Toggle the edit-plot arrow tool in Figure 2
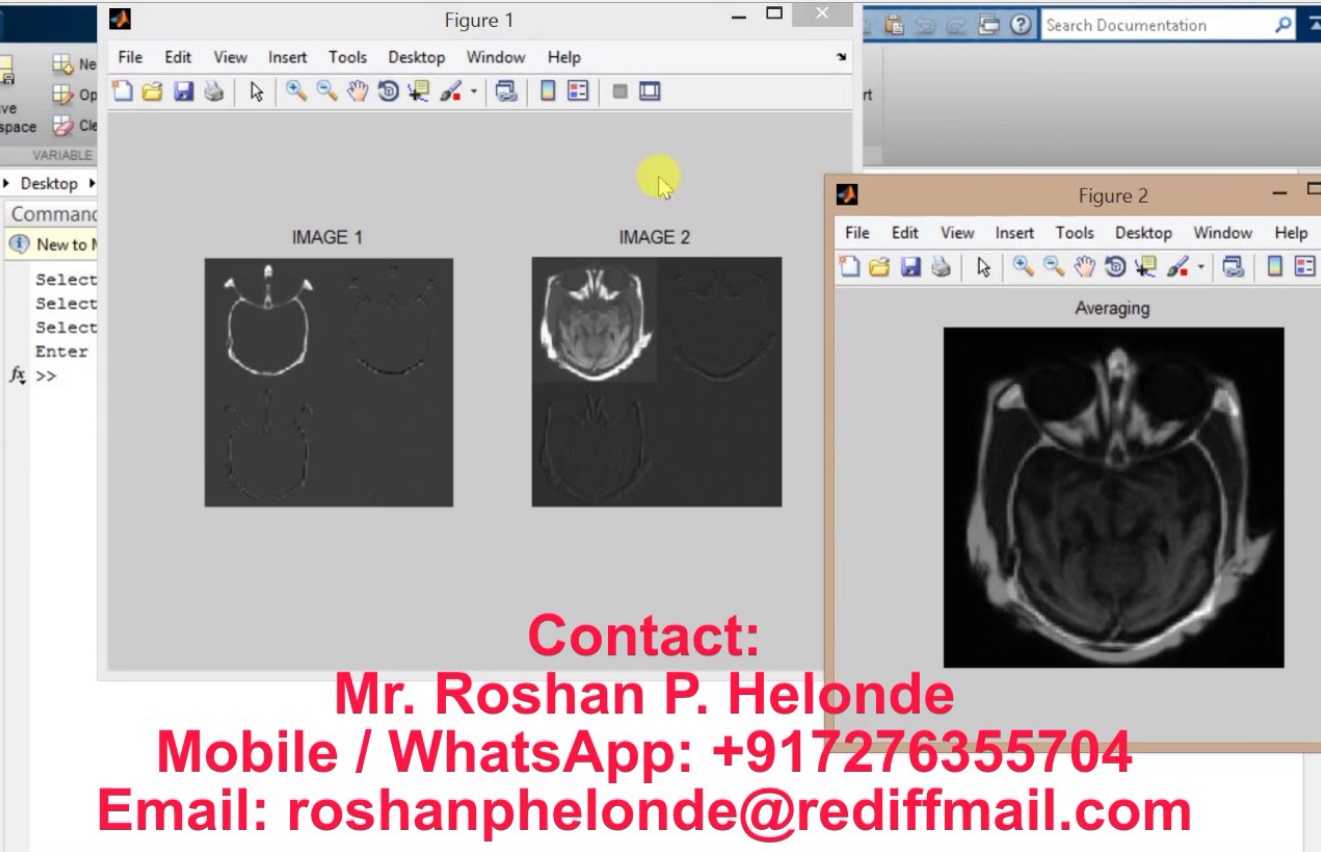Viewport: 1321px width, 852px height. pos(983,267)
